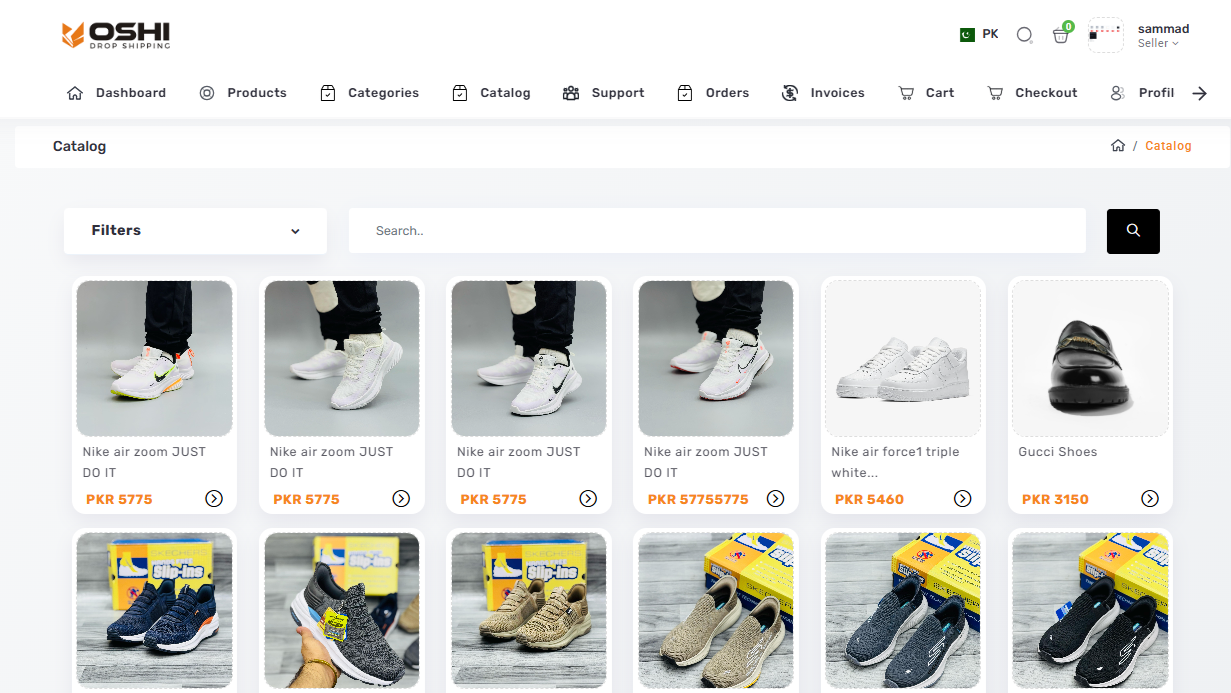Open the Gucci Shoes product title
Screen dimensions: 1231x693
coord(1057,452)
